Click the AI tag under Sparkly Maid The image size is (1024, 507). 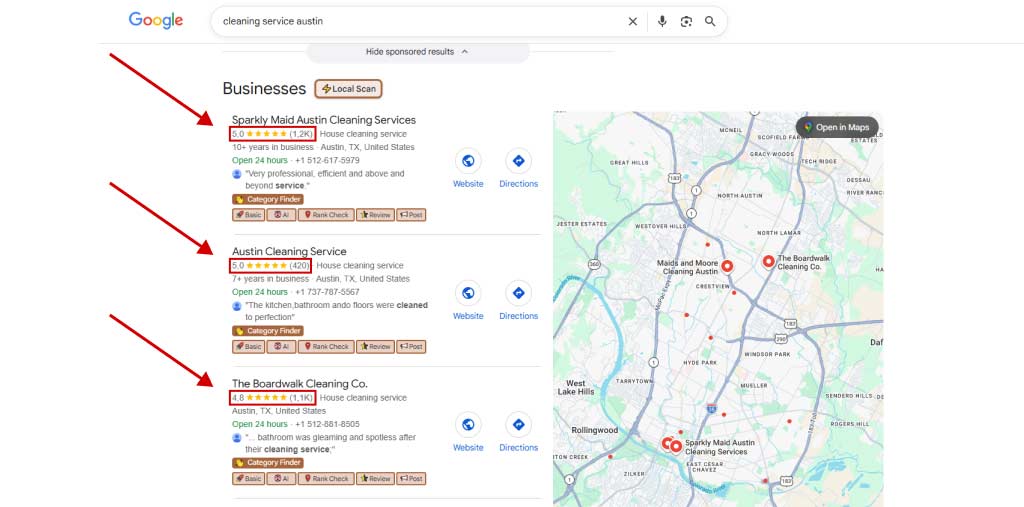[282, 215]
